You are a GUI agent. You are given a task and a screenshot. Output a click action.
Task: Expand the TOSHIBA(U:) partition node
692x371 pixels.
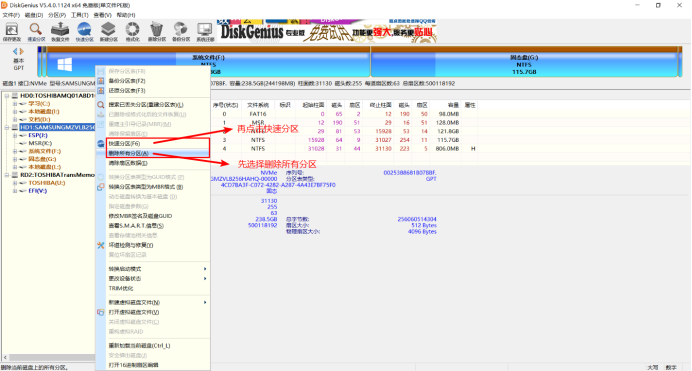point(15,183)
